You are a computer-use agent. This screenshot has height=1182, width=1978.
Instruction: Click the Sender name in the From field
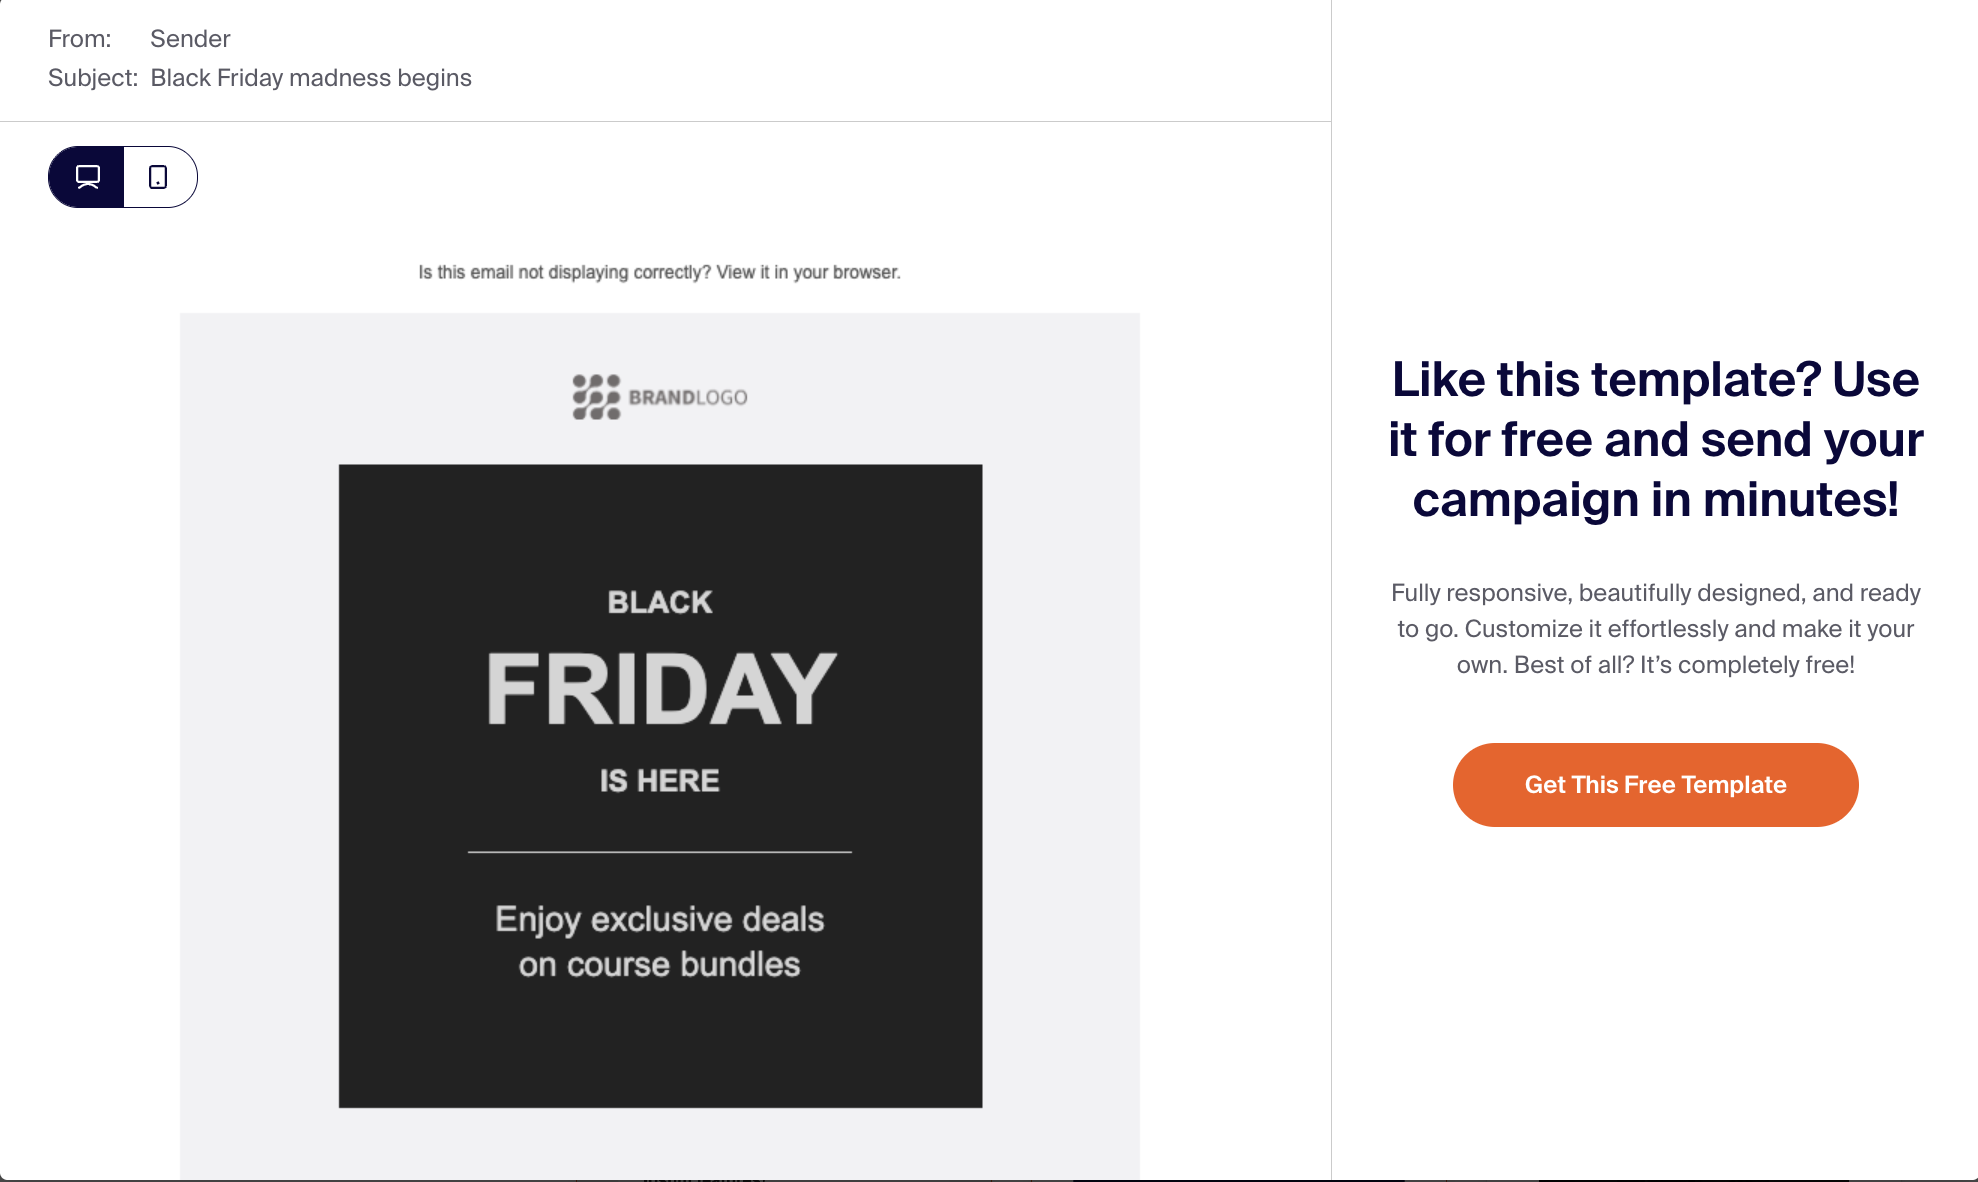tap(190, 39)
